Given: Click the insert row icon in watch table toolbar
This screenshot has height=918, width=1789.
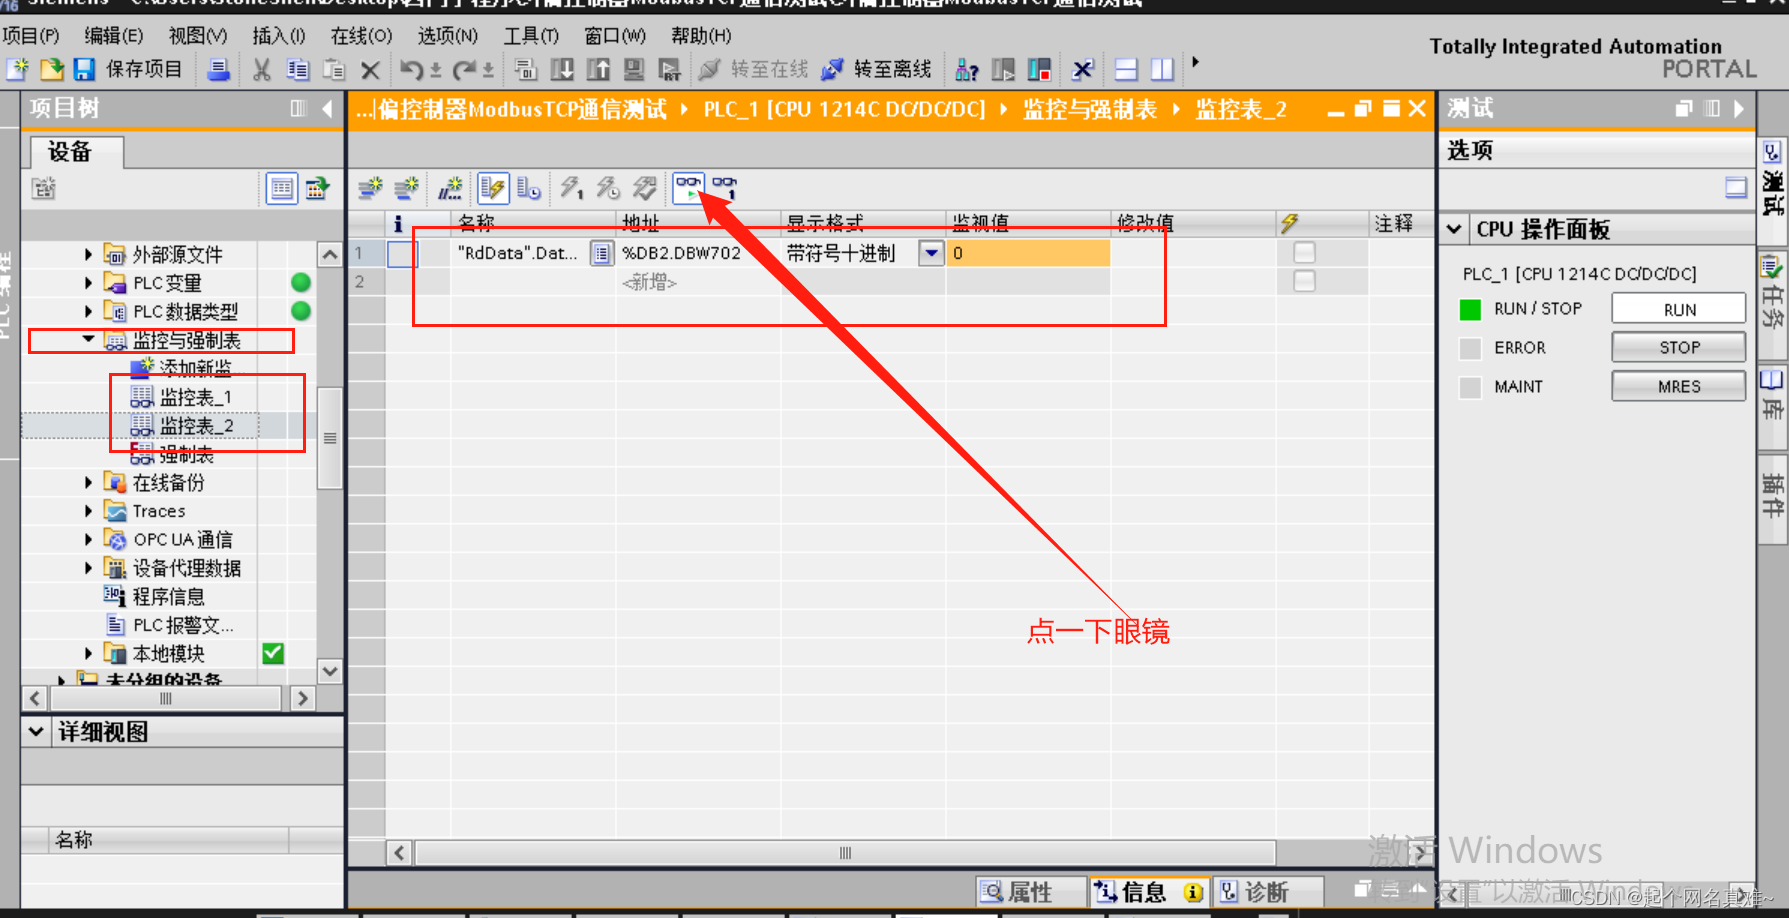Looking at the screenshot, I should click(x=370, y=187).
